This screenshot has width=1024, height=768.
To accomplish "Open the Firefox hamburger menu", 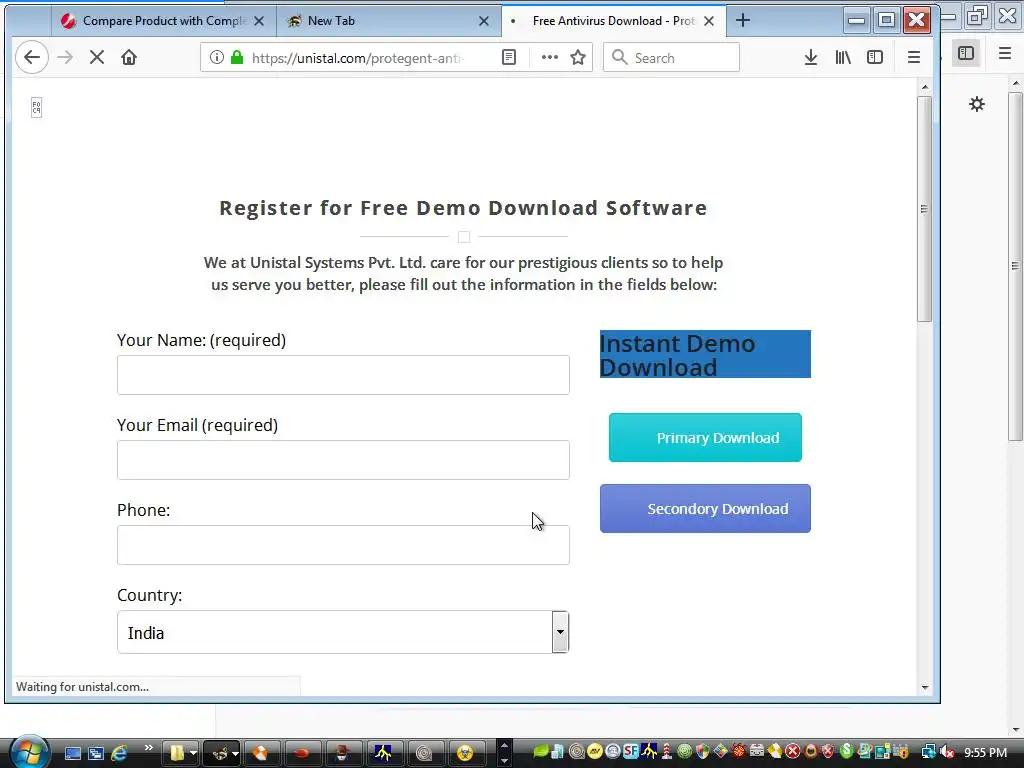I will (914, 57).
